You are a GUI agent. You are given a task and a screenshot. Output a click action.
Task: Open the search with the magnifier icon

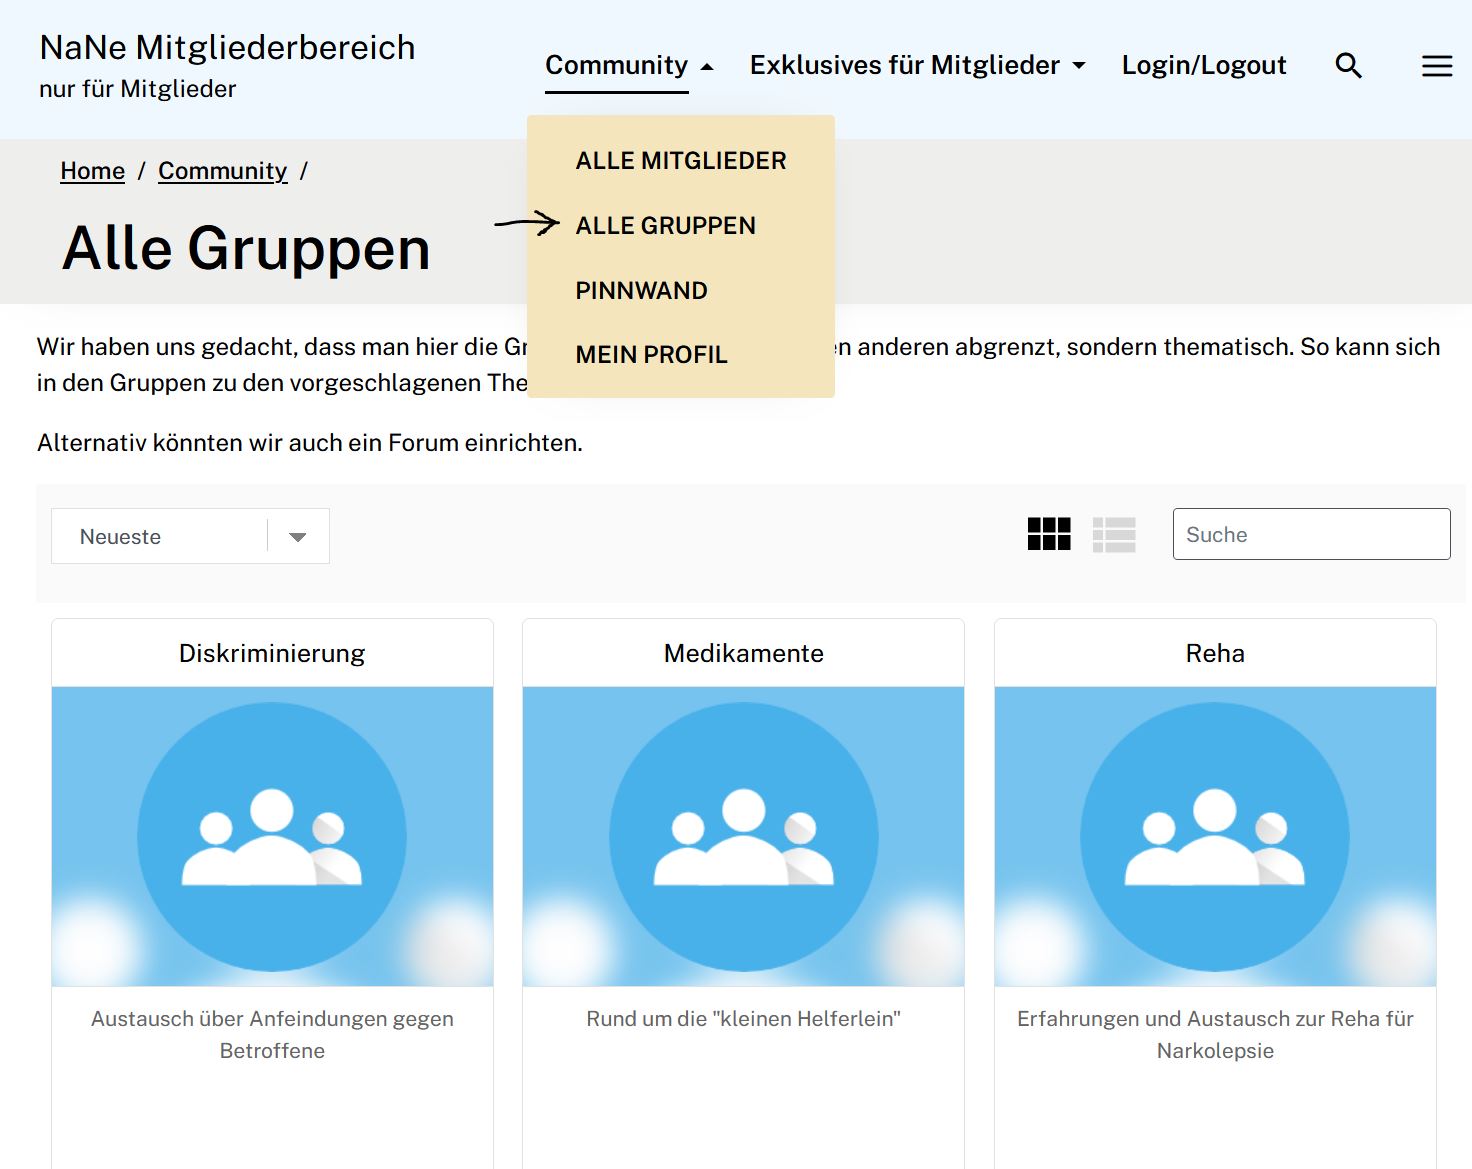tap(1348, 66)
